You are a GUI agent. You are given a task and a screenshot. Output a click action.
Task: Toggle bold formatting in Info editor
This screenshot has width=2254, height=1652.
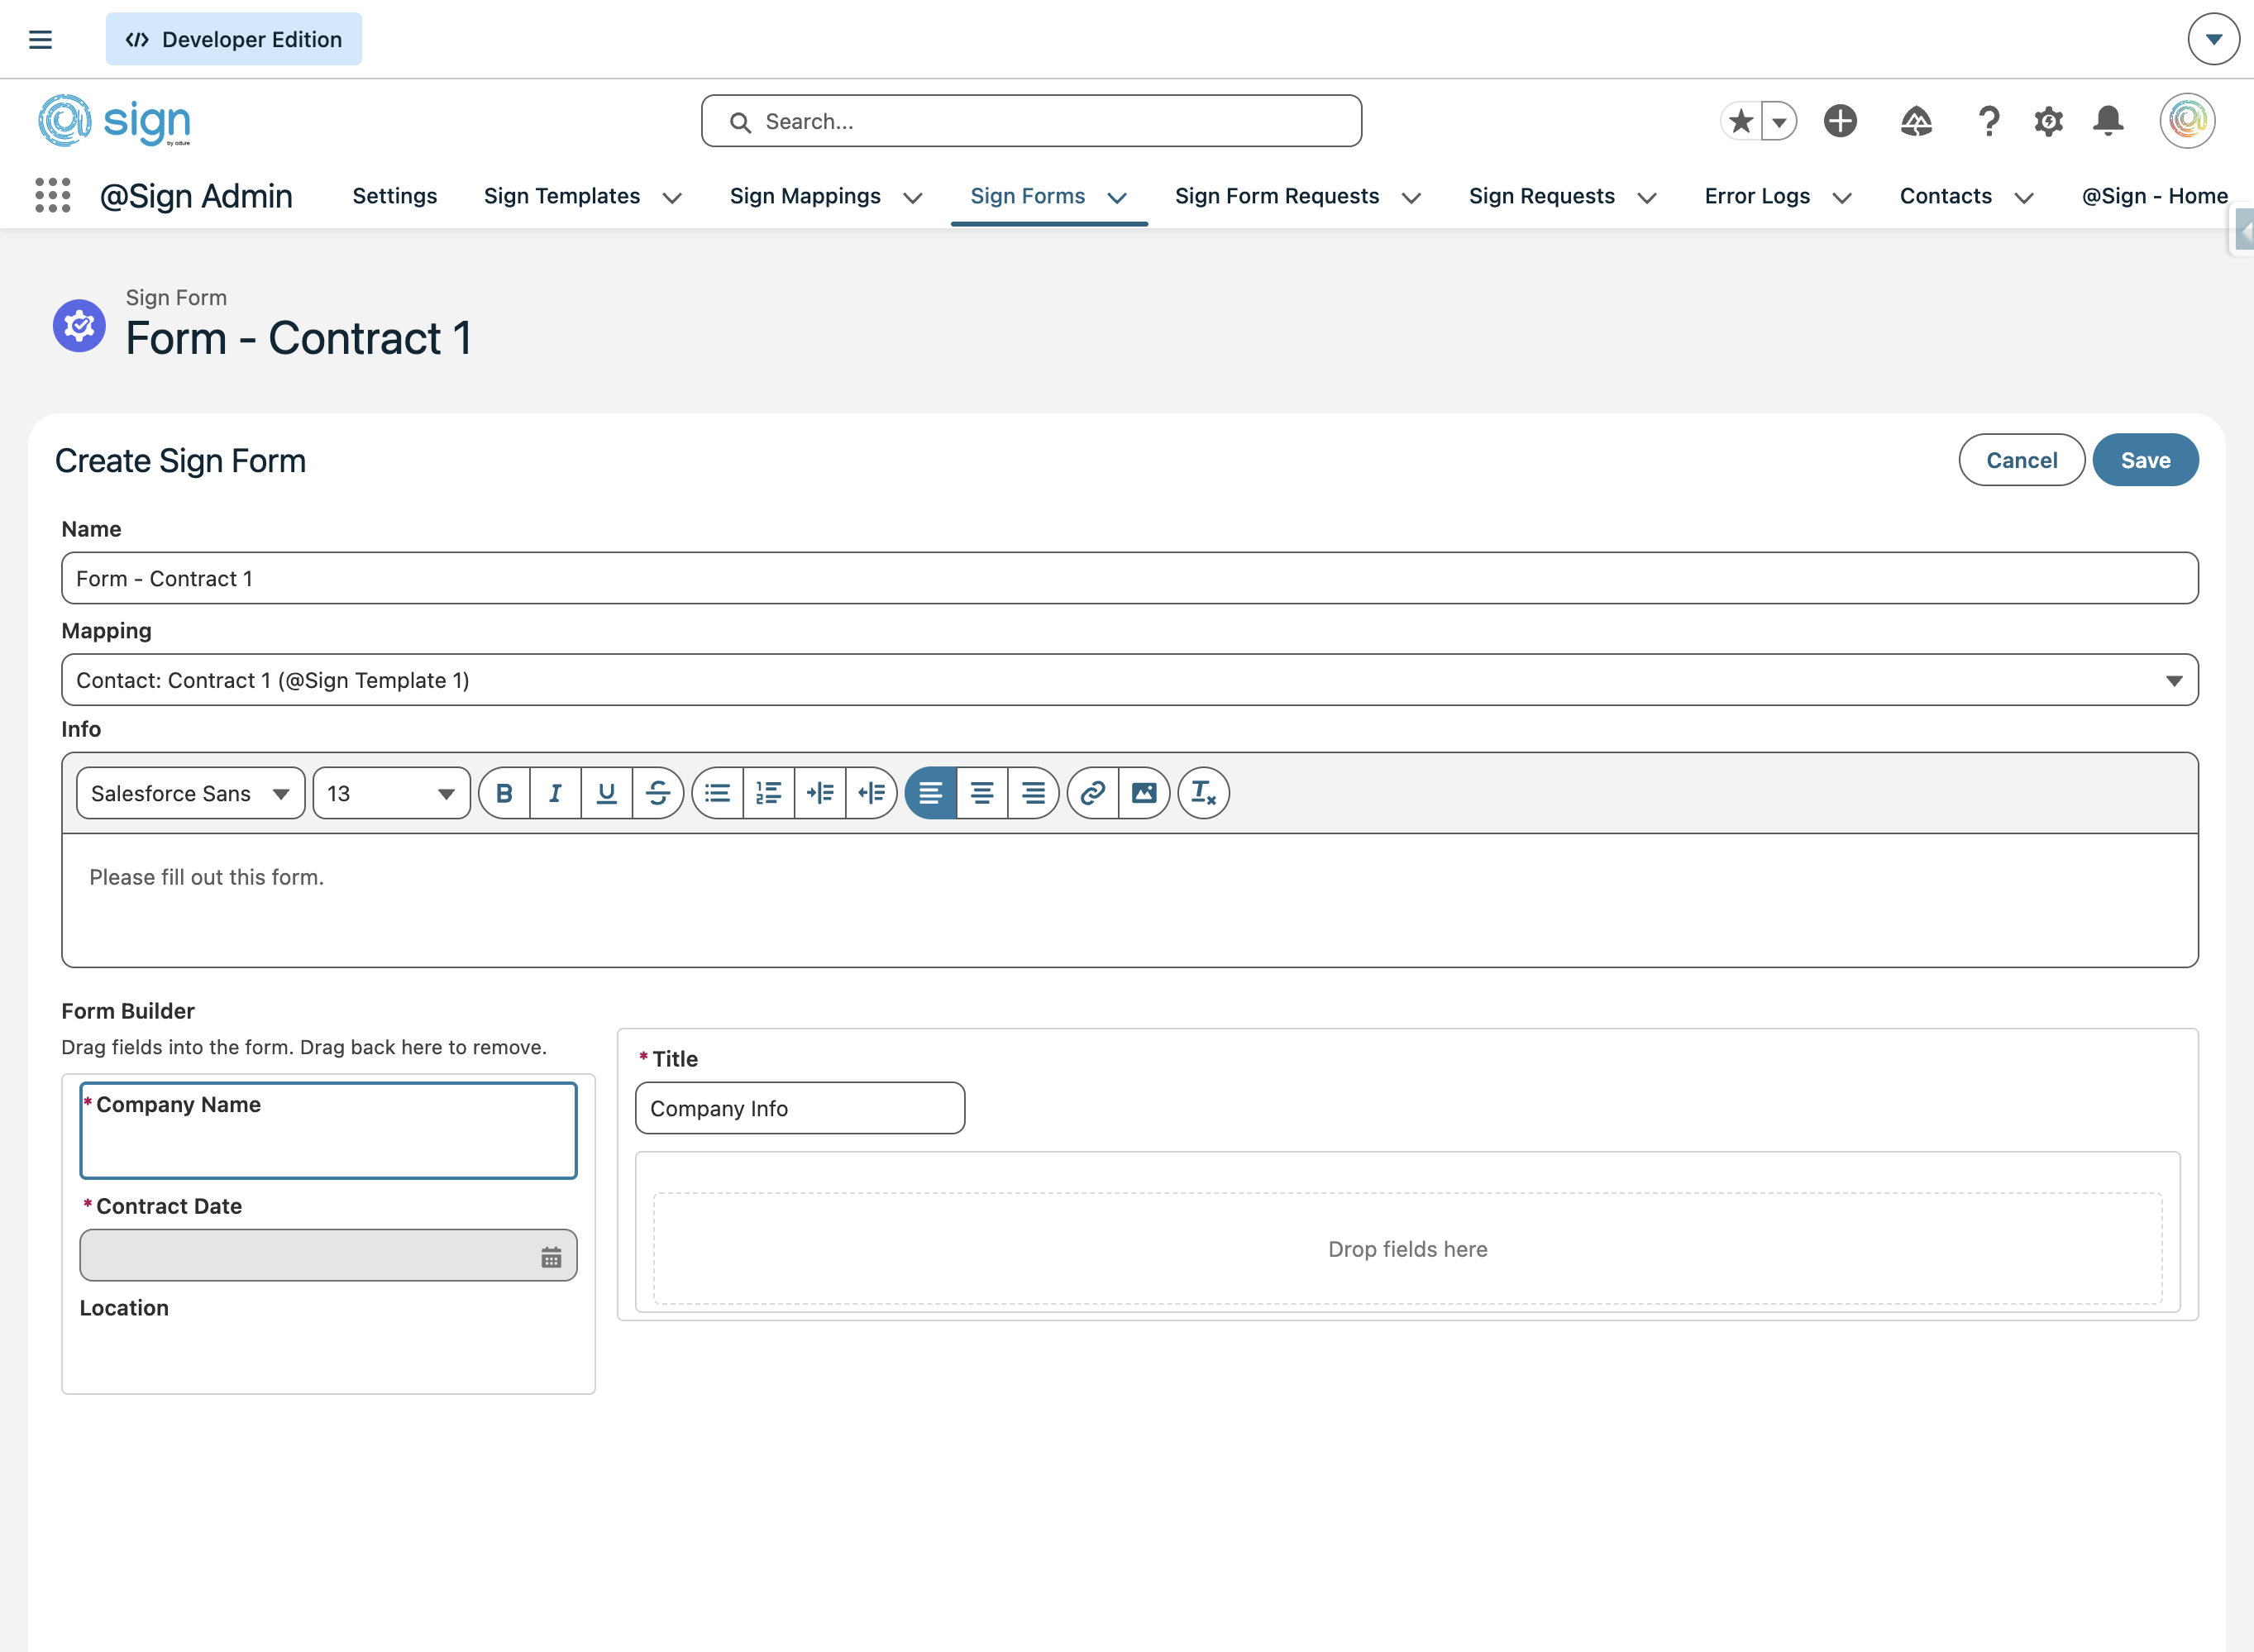click(504, 793)
